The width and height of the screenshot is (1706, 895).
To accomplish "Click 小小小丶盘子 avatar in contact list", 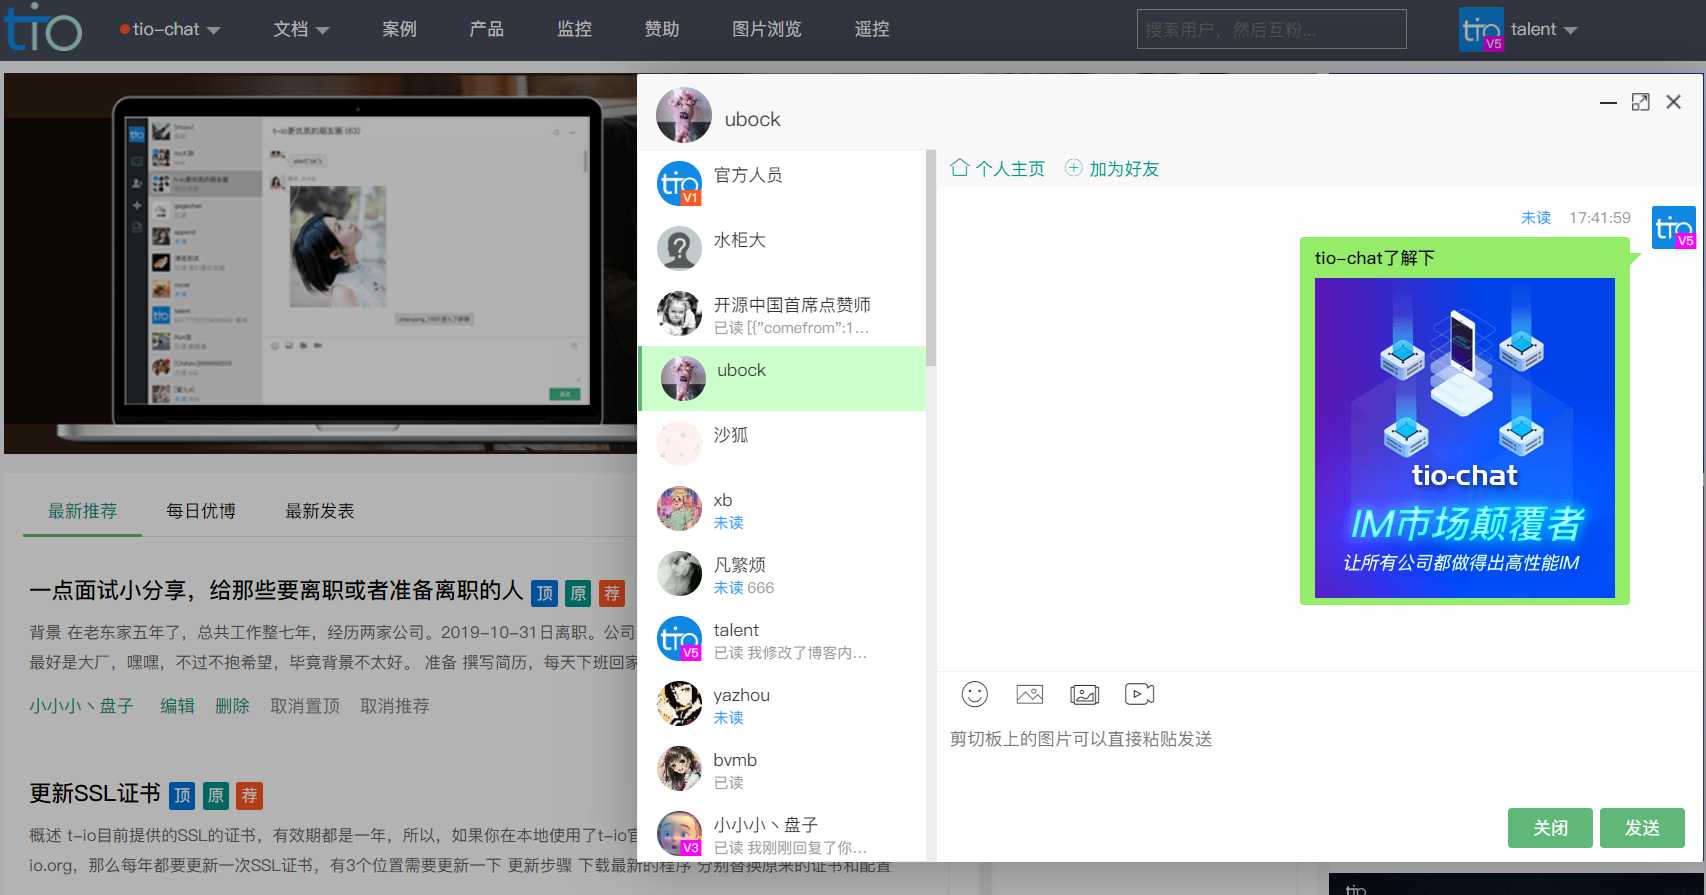I will click(679, 833).
